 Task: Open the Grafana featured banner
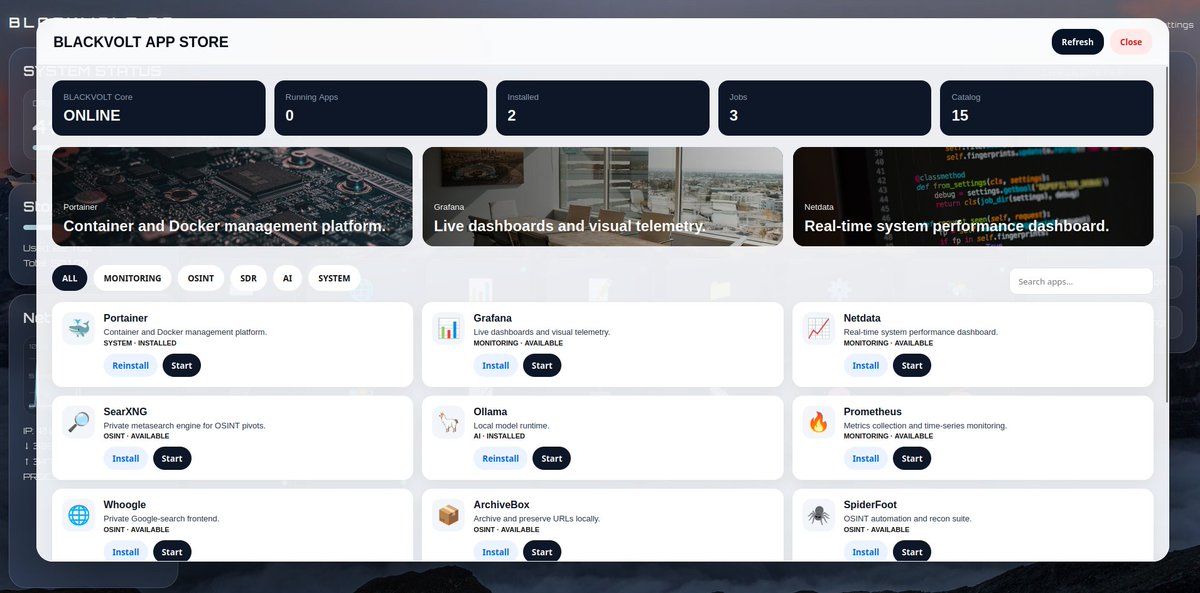coord(603,196)
